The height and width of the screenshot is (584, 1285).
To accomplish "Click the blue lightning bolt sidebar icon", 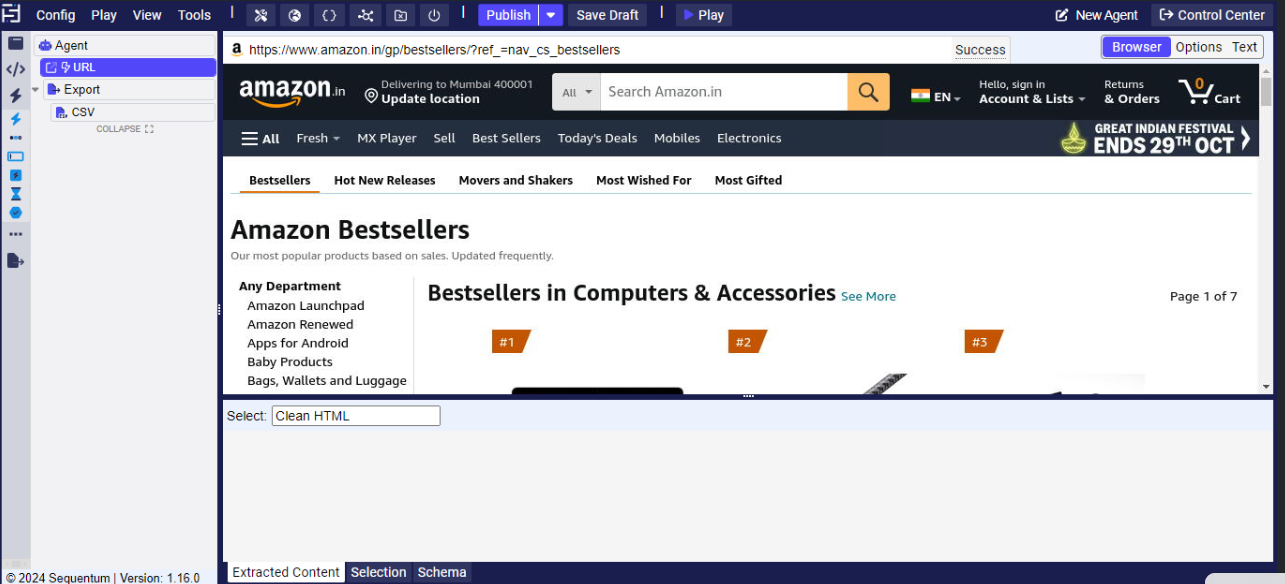I will click(15, 119).
